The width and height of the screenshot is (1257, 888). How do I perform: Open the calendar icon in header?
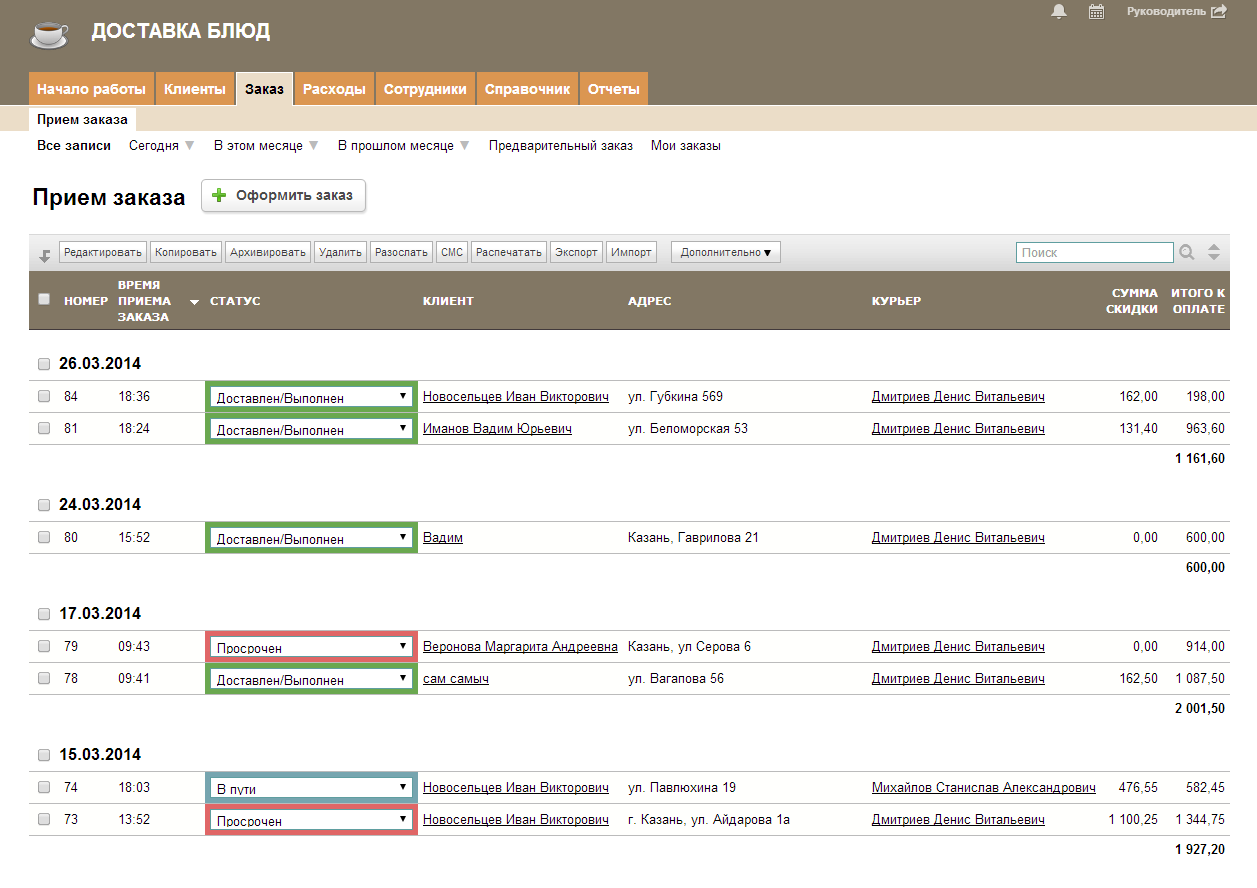point(1096,12)
